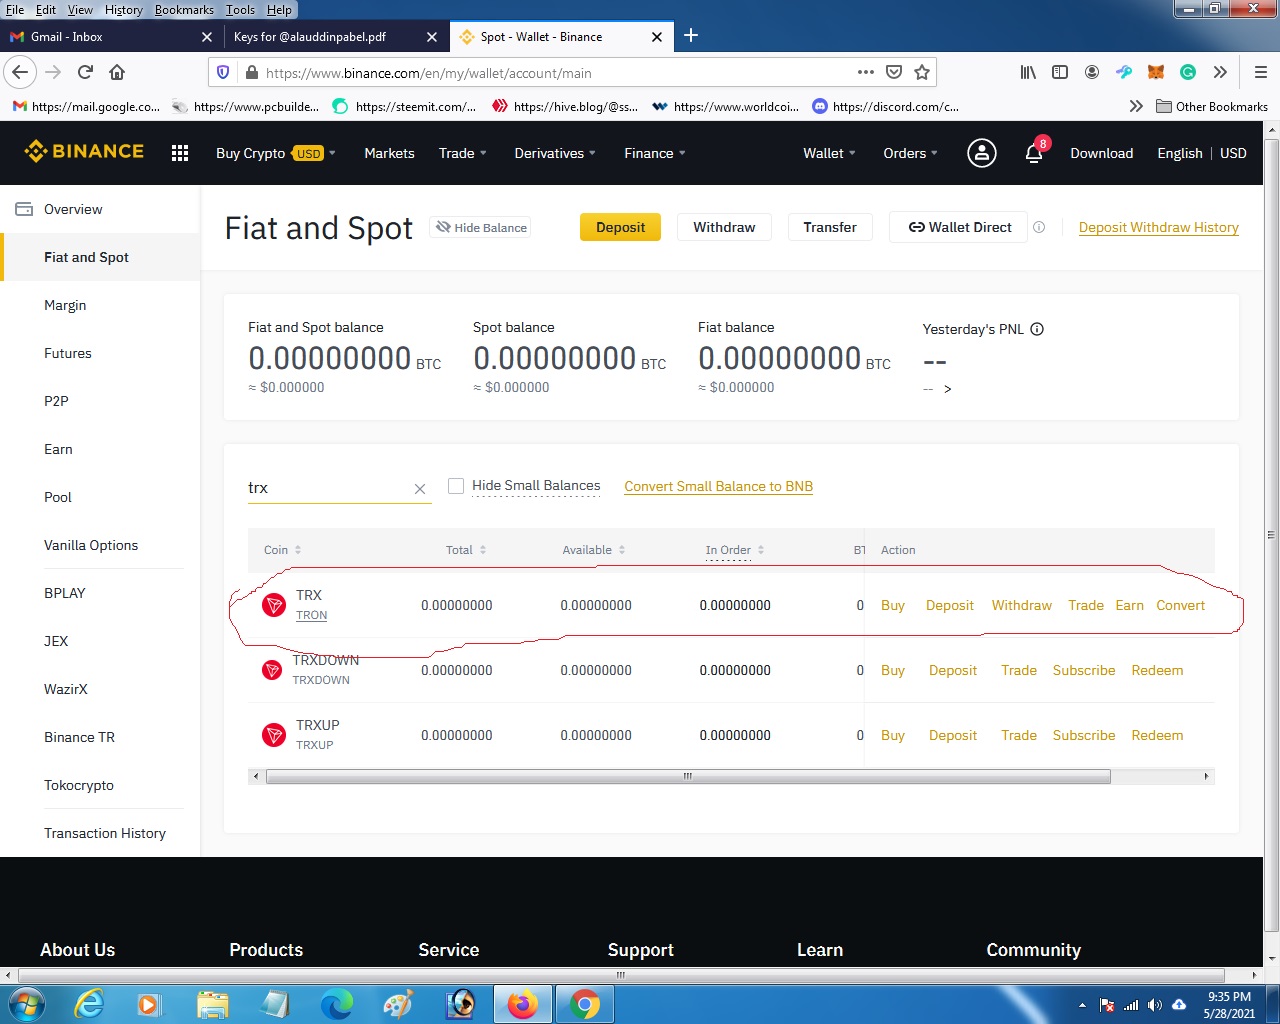Open the Firefox hamburger menu

click(1260, 72)
